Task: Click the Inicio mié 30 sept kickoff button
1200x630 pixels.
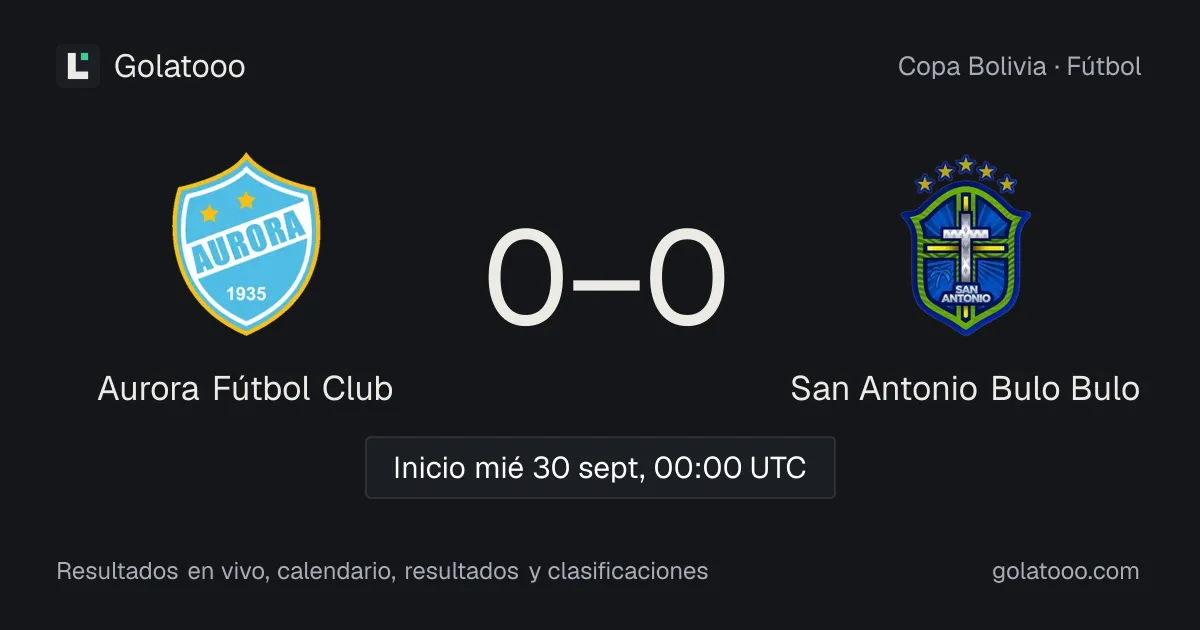Action: (600, 467)
